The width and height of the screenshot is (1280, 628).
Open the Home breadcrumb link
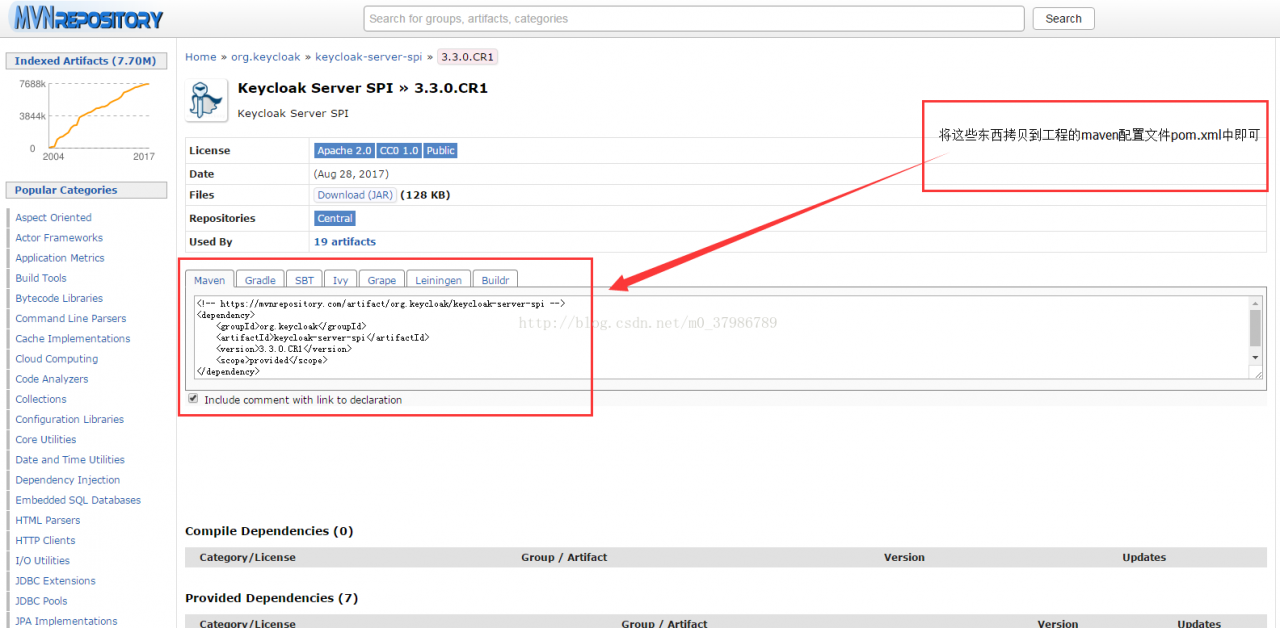(x=200, y=57)
